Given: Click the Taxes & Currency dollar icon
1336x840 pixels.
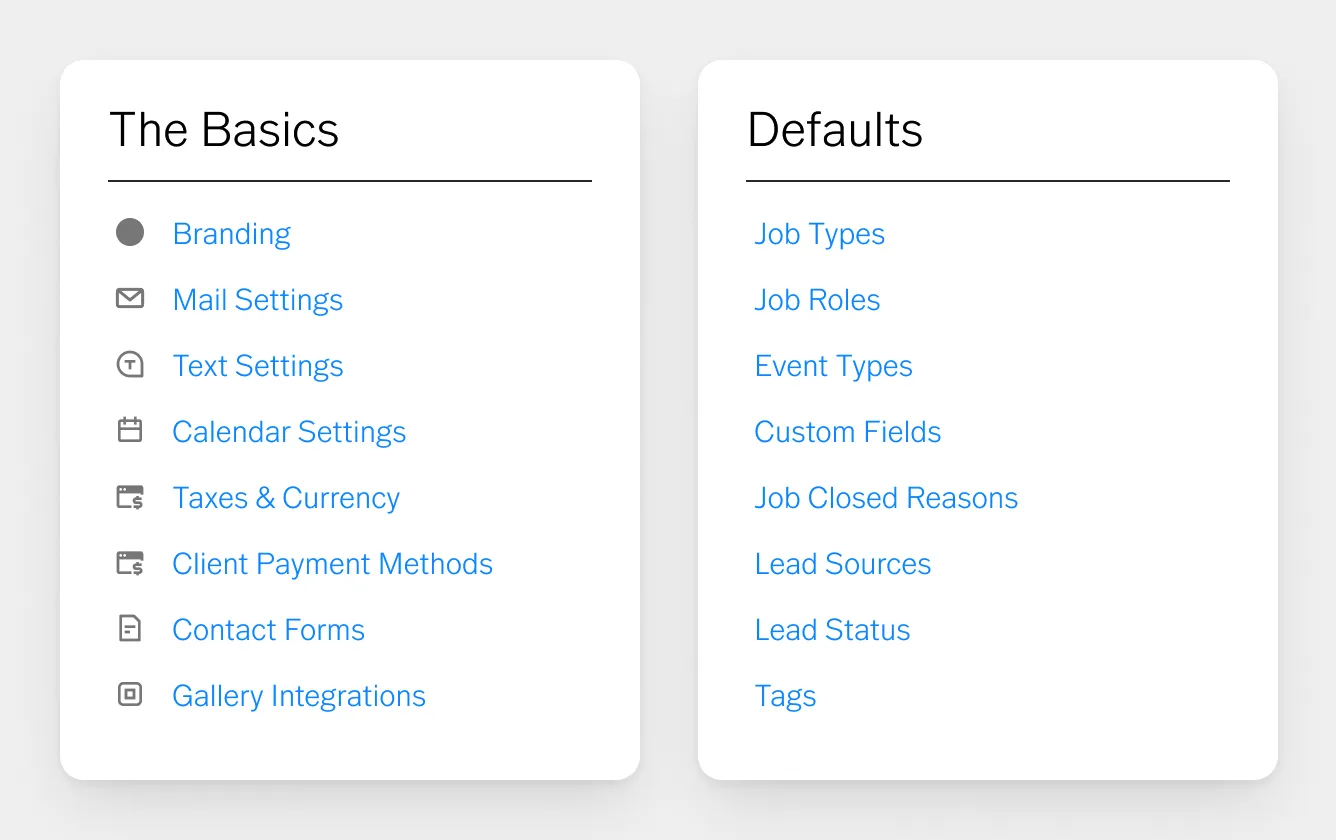Looking at the screenshot, I should tap(130, 497).
